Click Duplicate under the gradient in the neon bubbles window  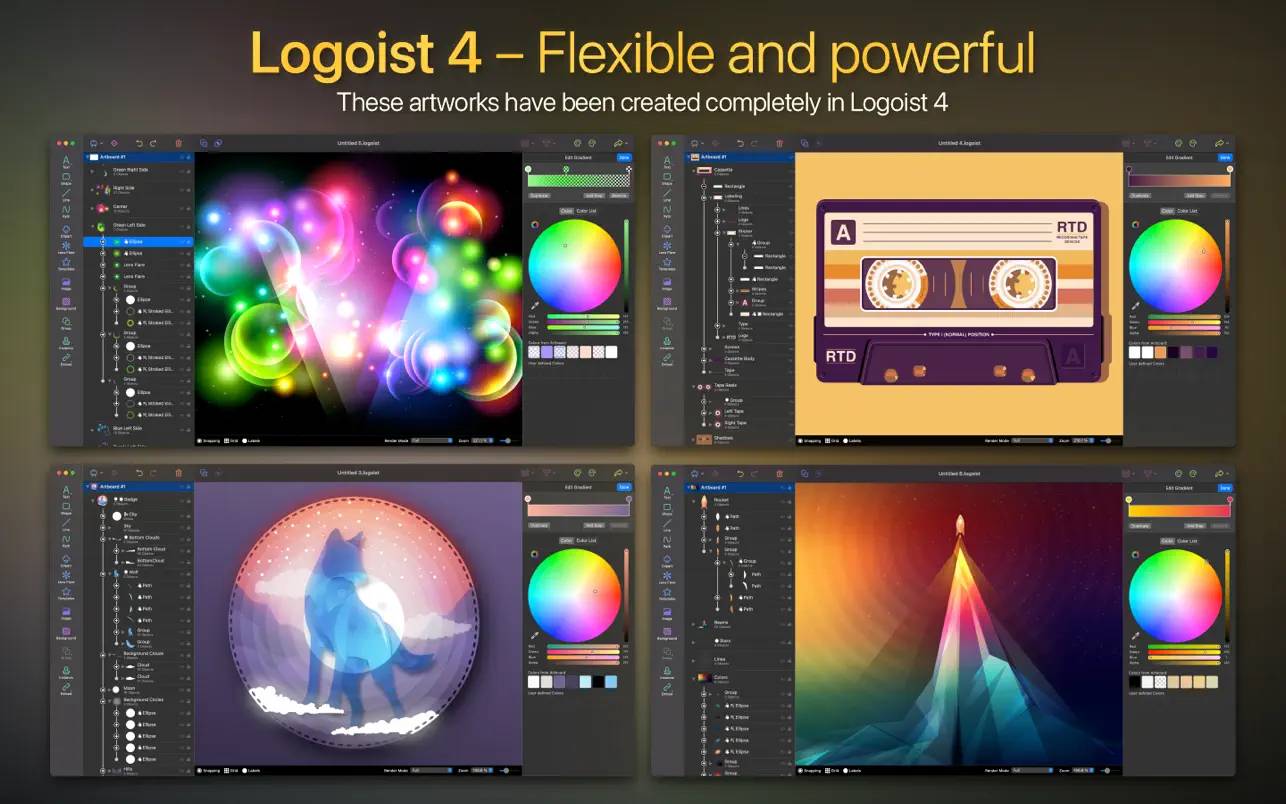(539, 196)
